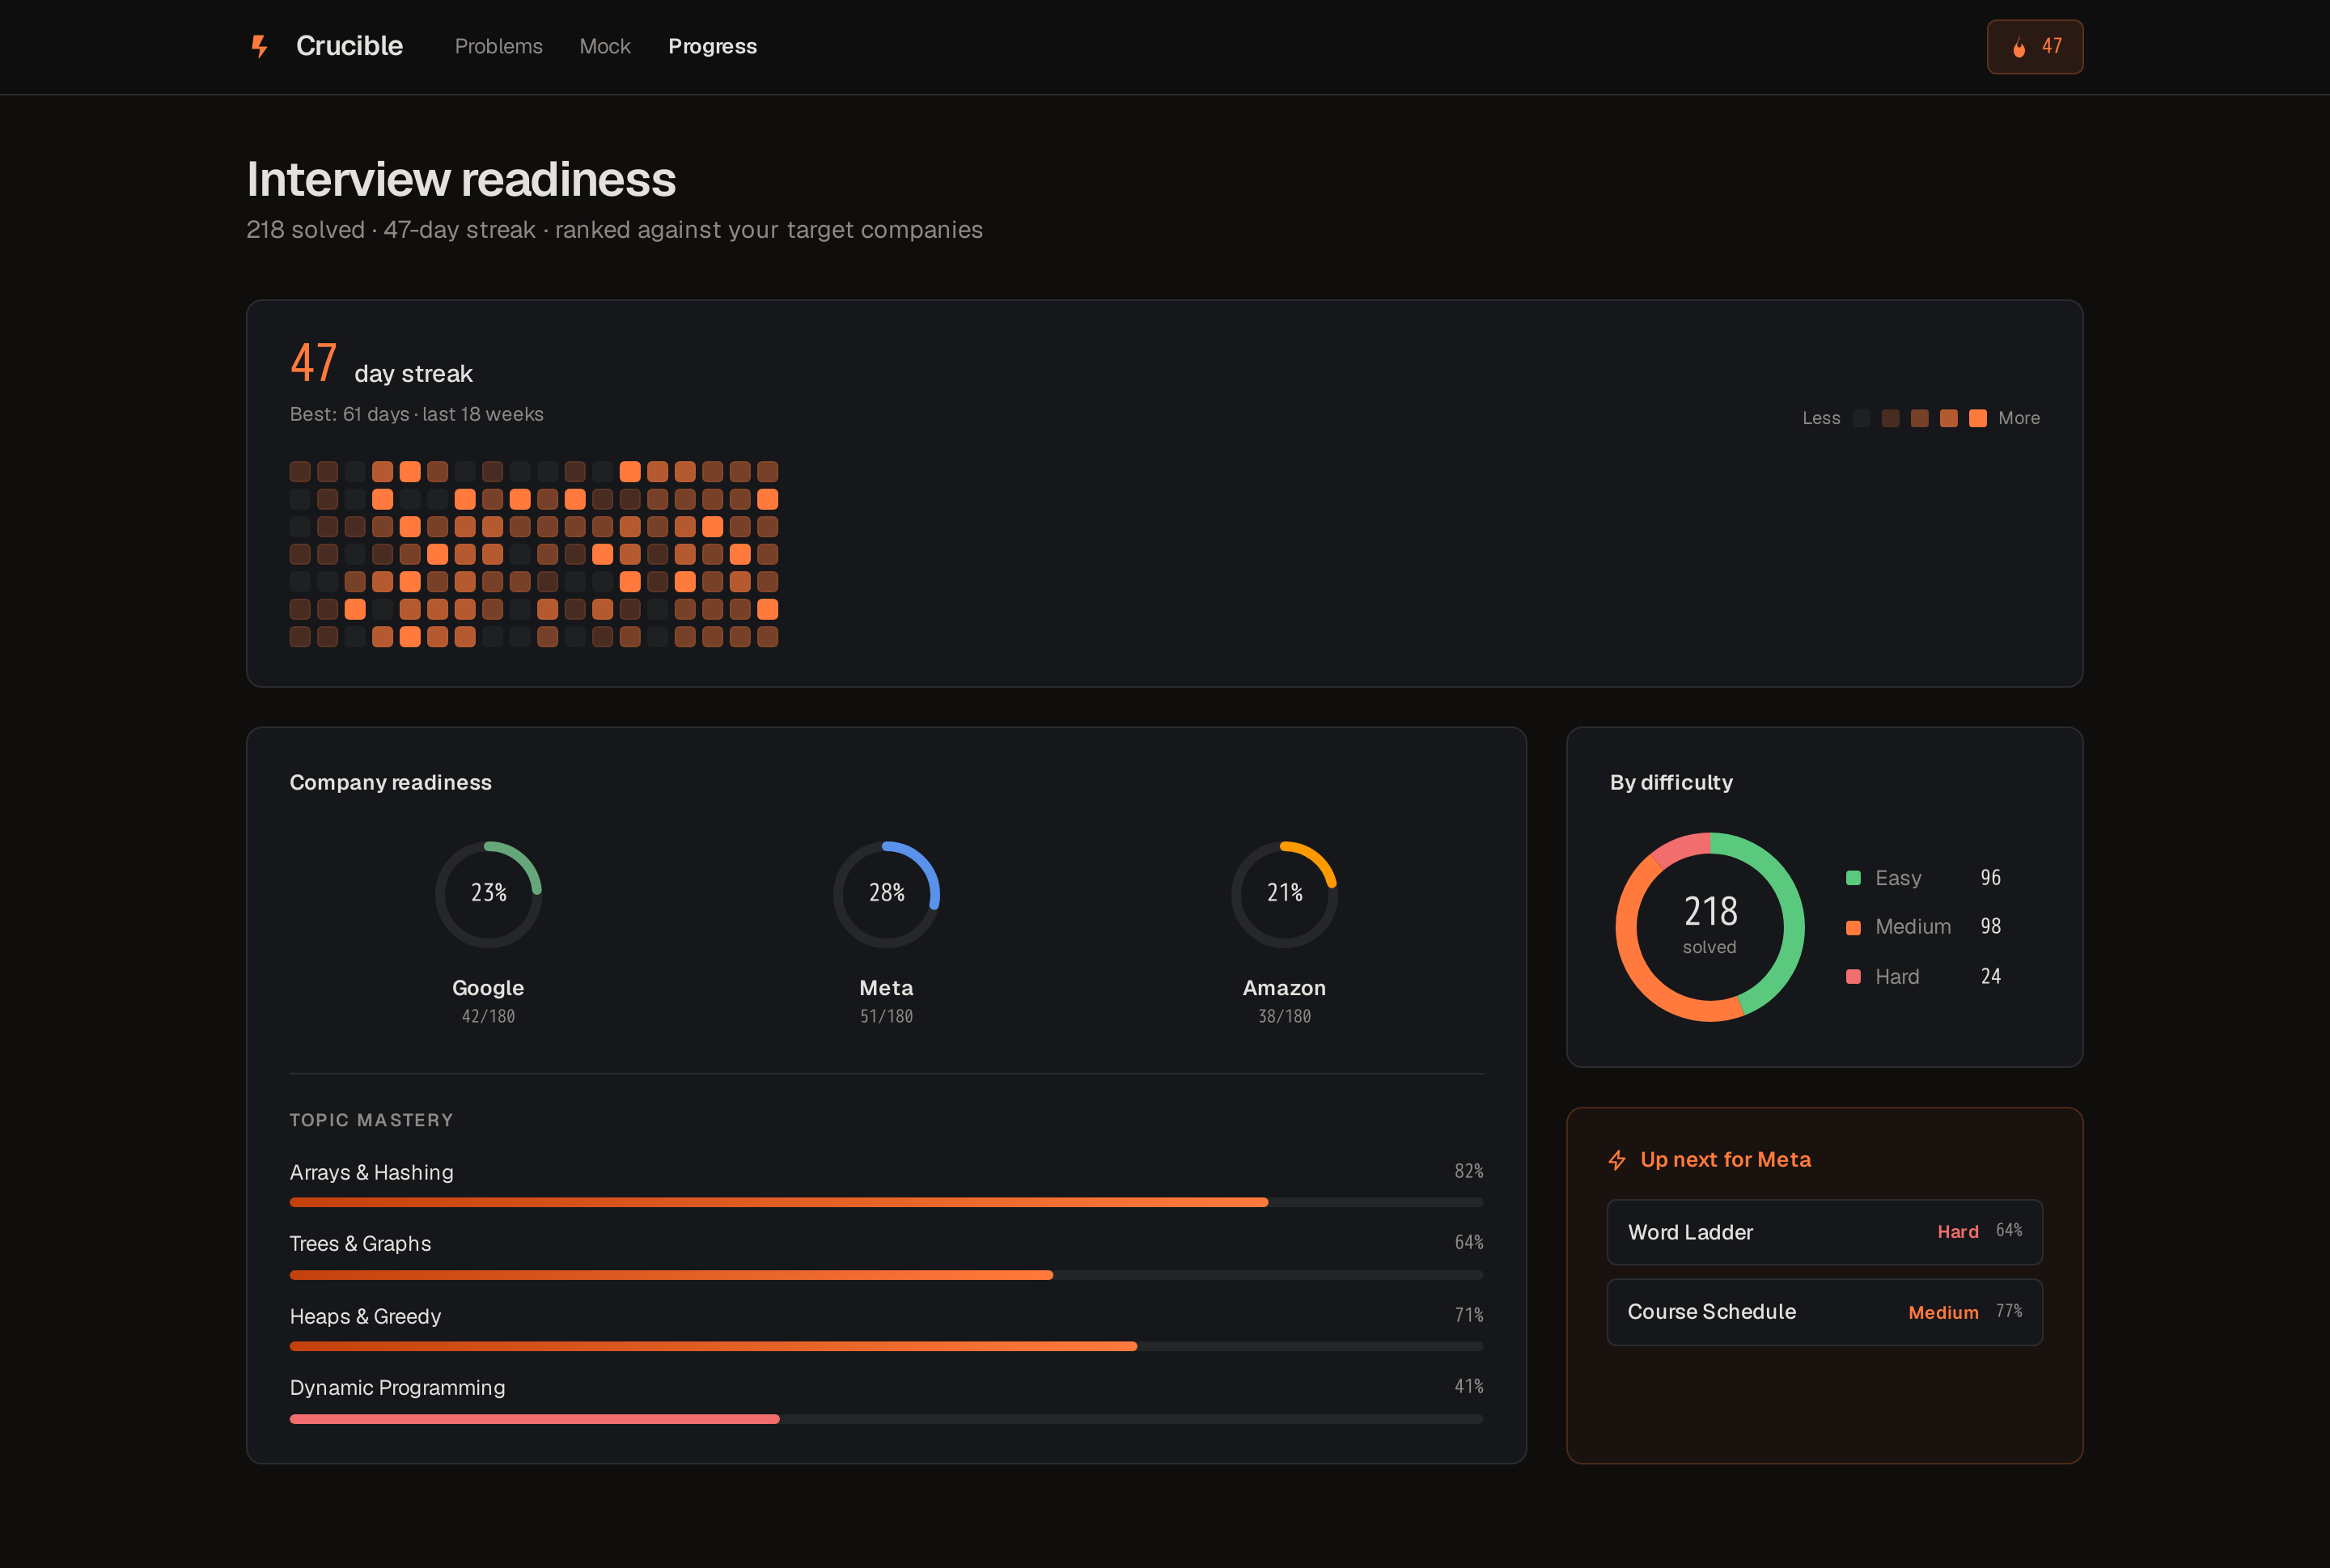Switch to the Mock tab

605,46
